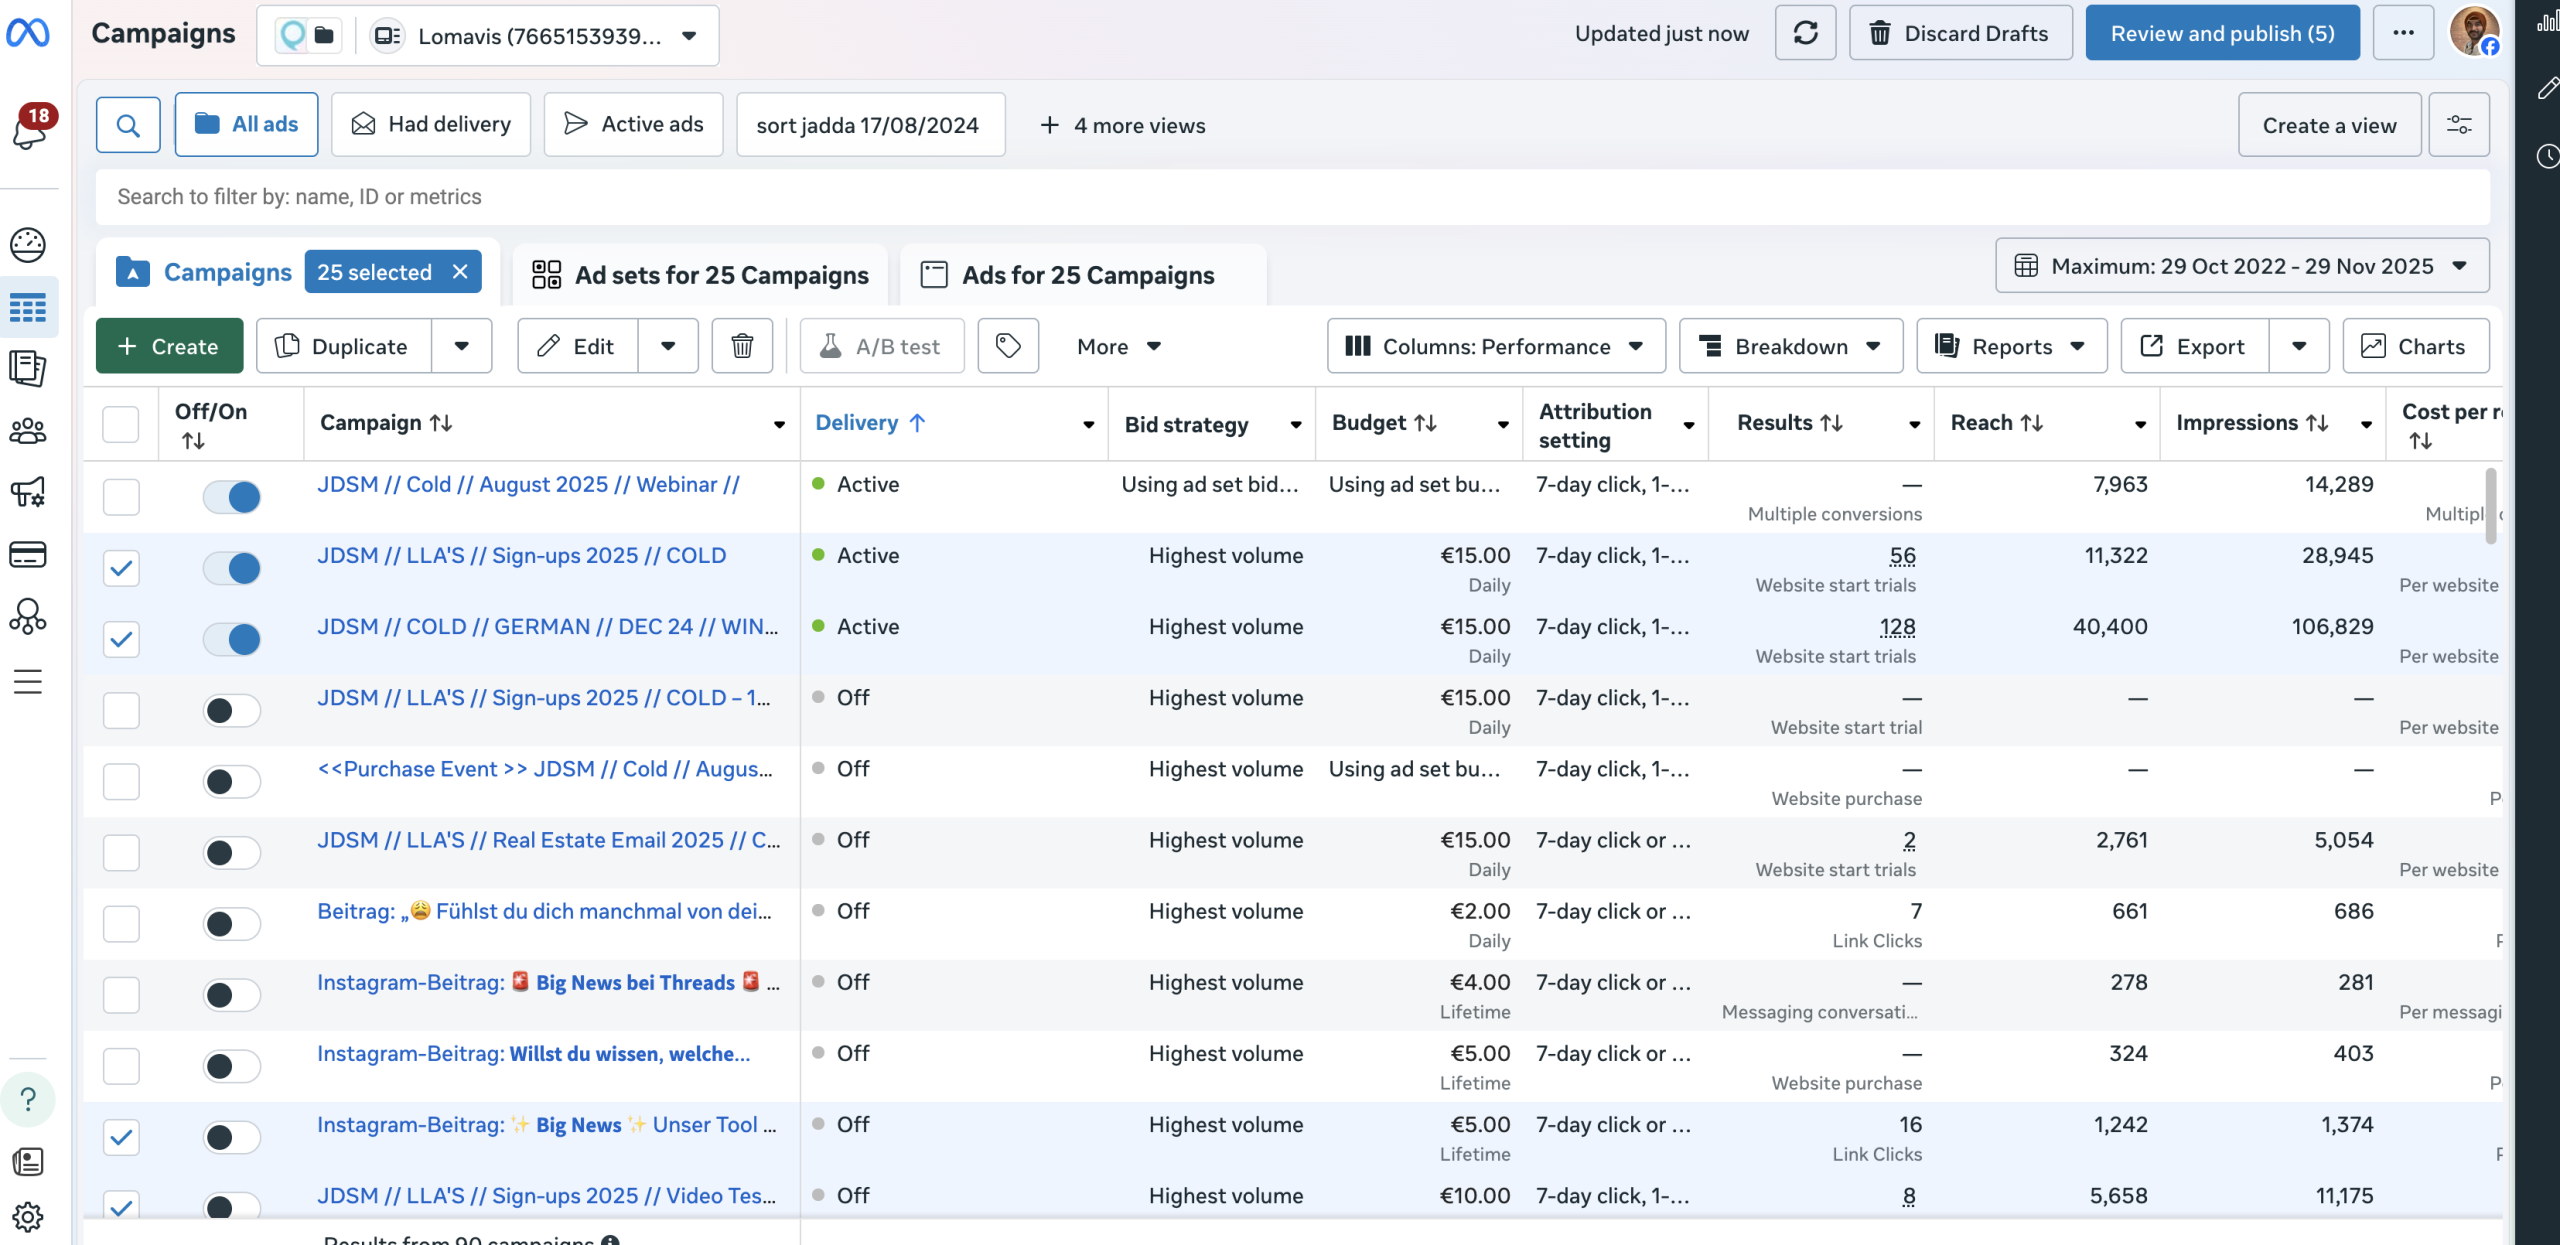This screenshot has width=2560, height=1245.
Task: Click Review and publish (5) button
Action: click(x=2222, y=33)
